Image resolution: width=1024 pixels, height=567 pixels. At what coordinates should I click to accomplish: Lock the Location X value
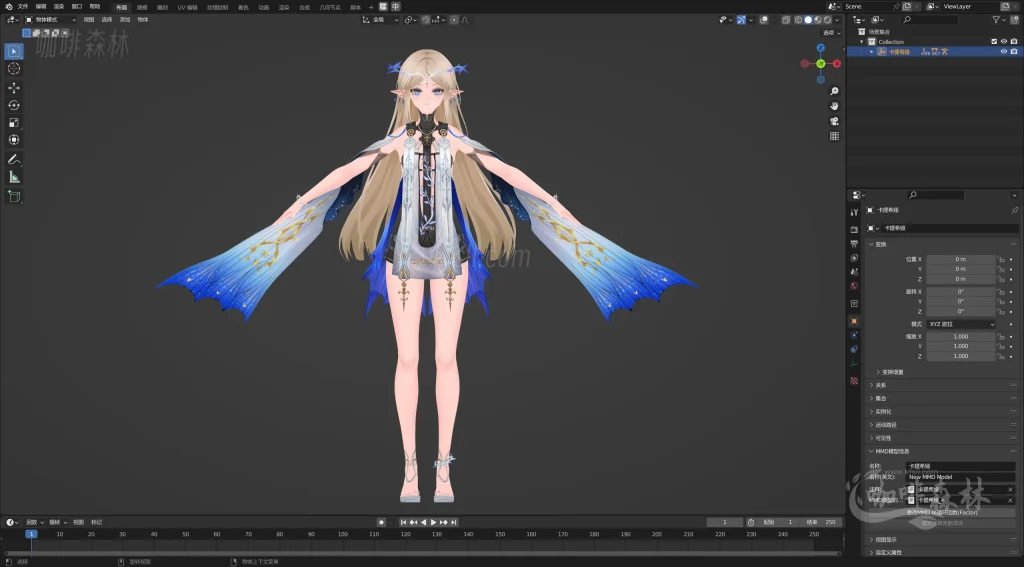[1000, 259]
